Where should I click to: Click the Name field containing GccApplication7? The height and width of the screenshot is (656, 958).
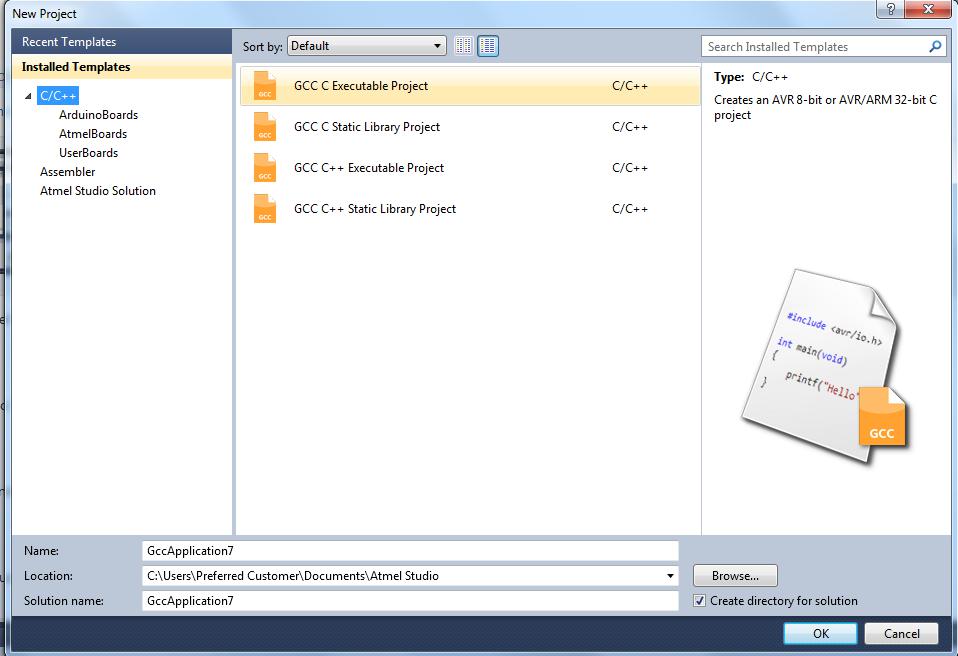(410, 551)
